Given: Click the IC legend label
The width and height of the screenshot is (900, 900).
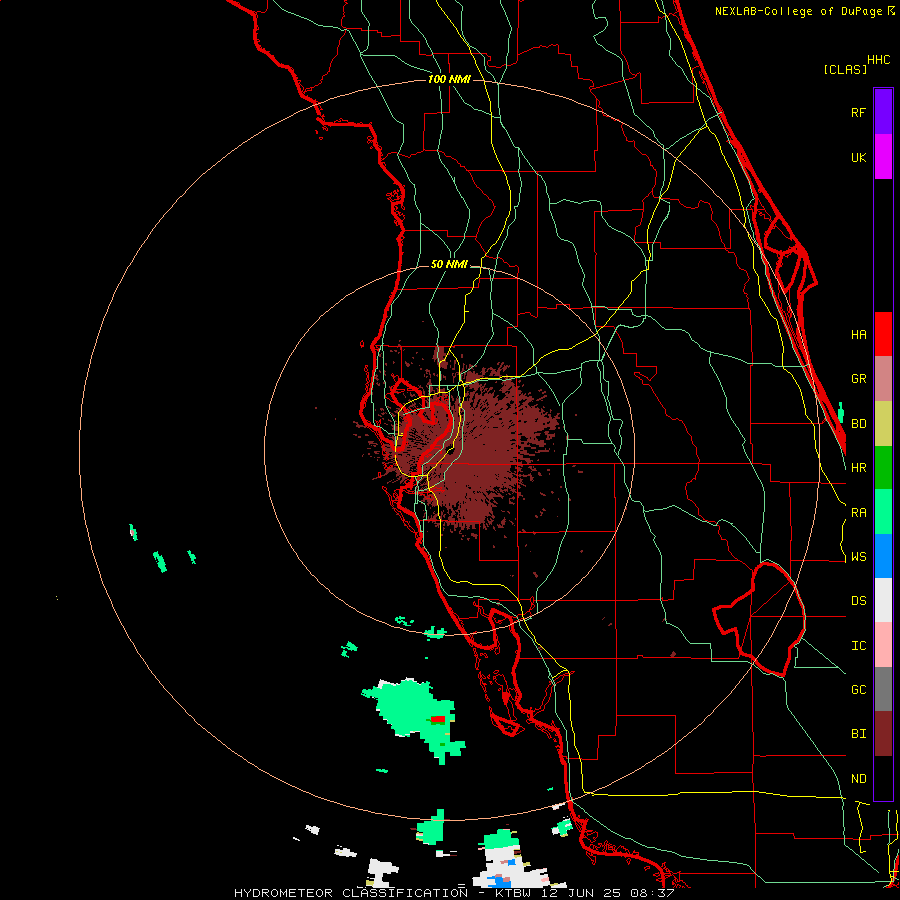Looking at the screenshot, I should [858, 646].
